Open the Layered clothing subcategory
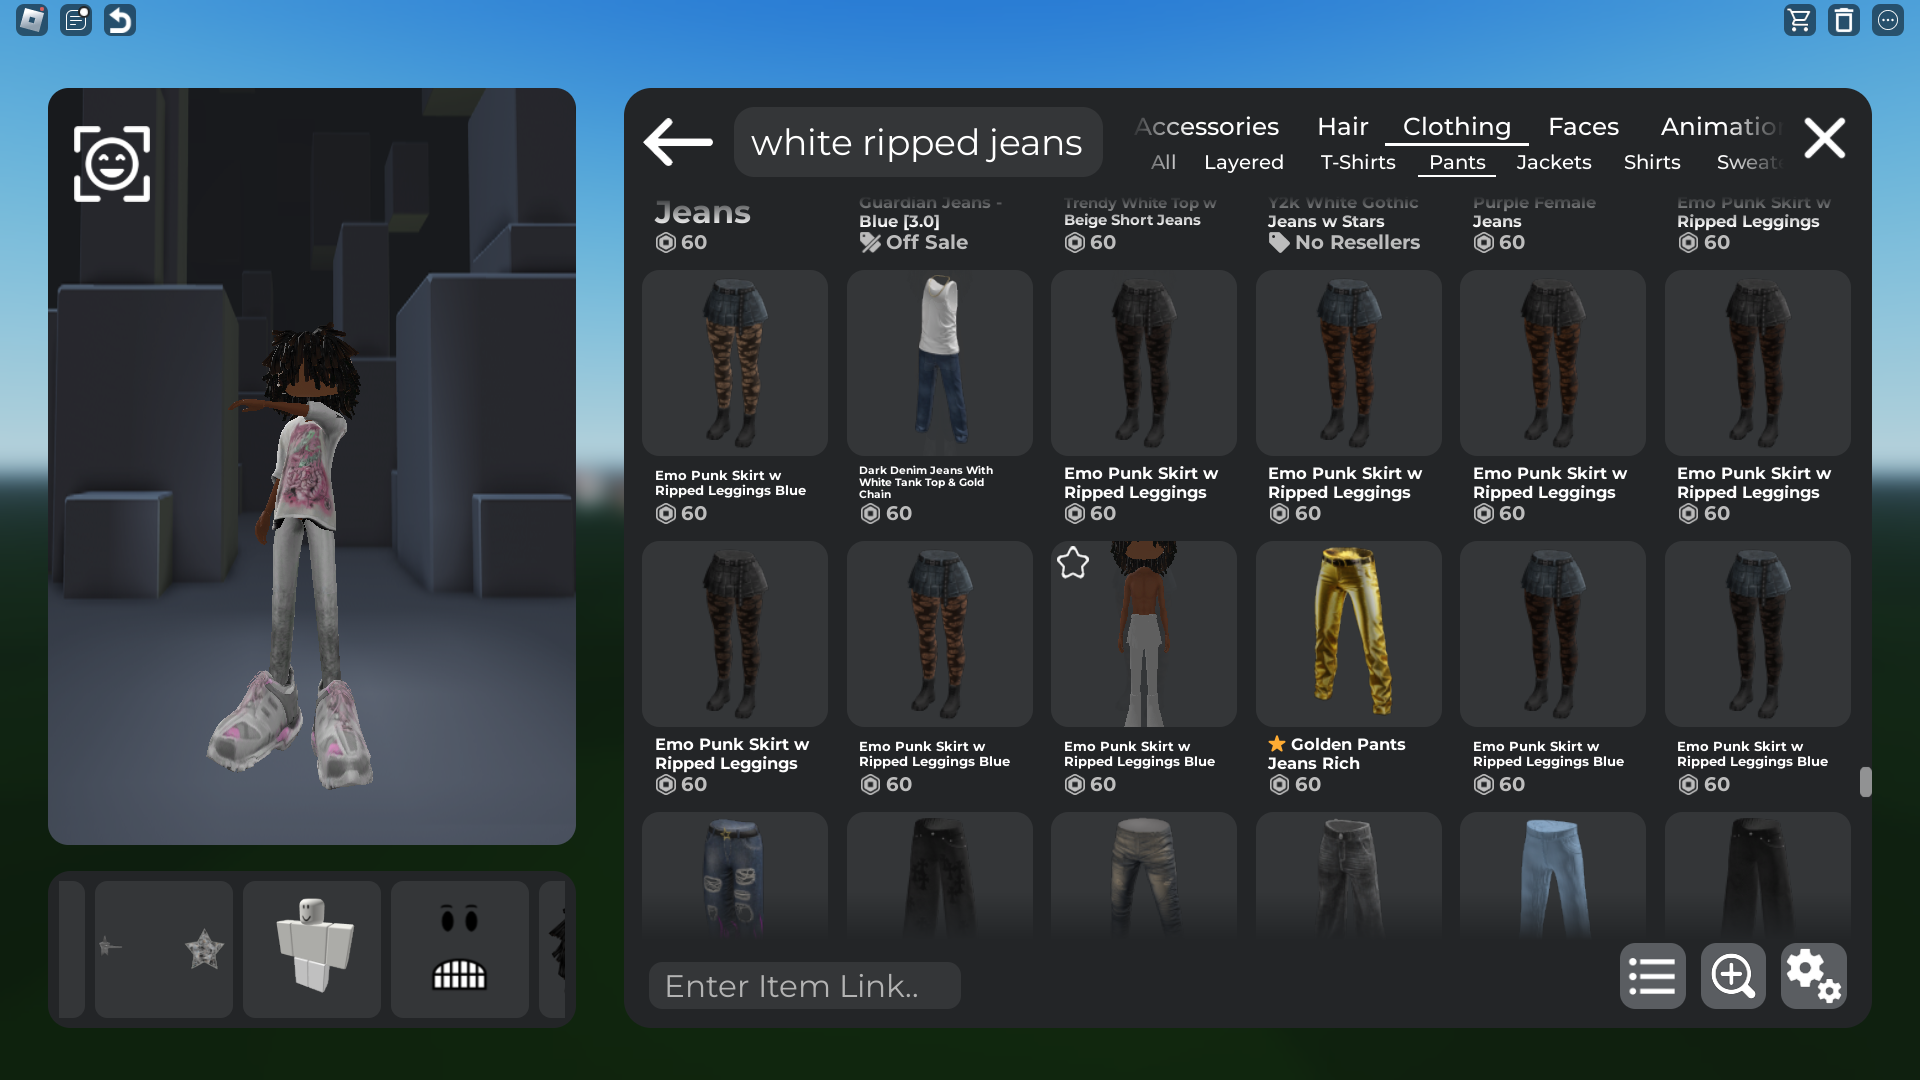1920x1080 pixels. click(1243, 162)
